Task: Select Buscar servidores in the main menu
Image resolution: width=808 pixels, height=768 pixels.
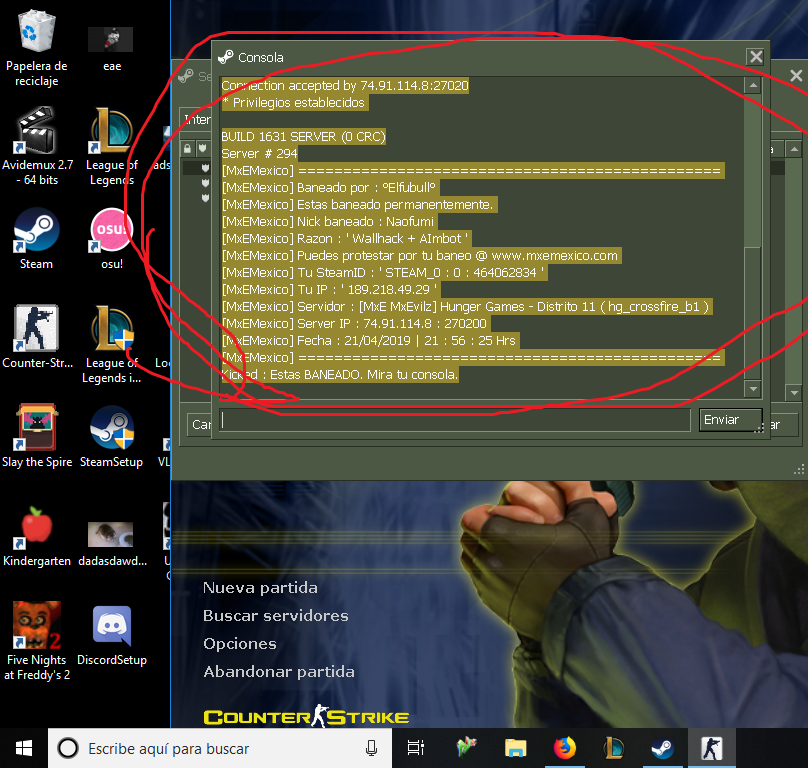Action: click(x=276, y=615)
